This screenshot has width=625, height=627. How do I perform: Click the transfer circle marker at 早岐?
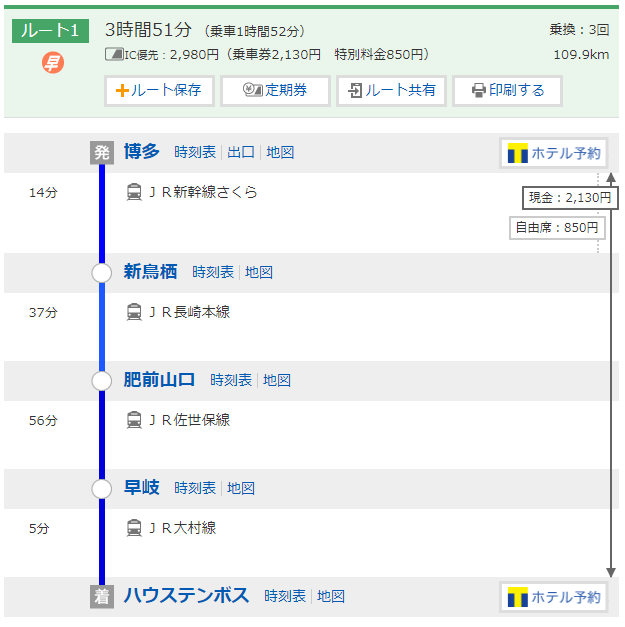pyautogui.click(x=102, y=489)
